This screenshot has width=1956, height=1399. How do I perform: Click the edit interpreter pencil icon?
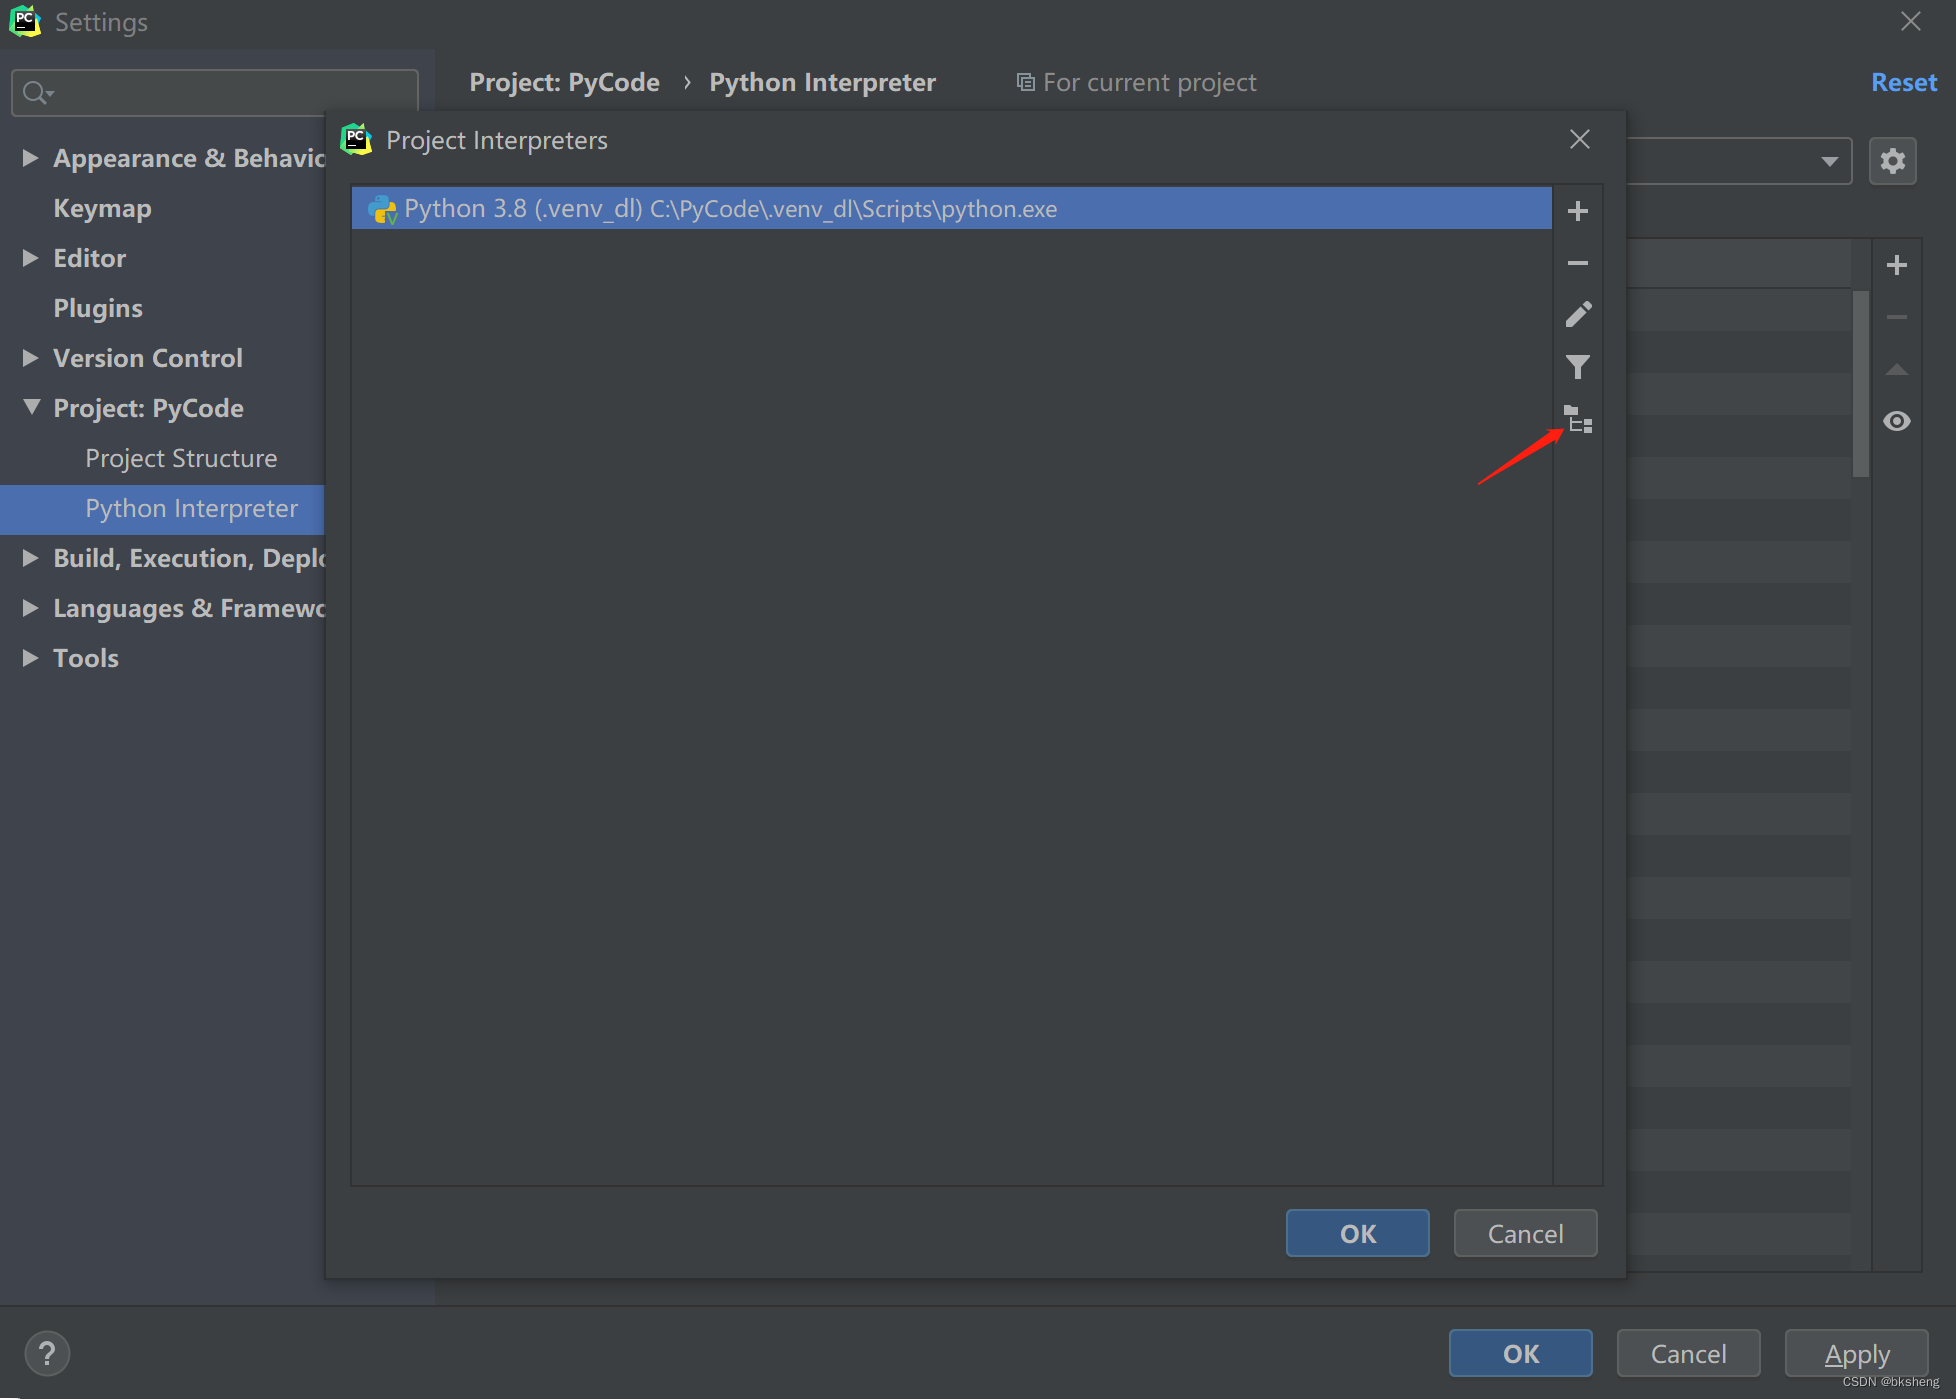(1581, 315)
